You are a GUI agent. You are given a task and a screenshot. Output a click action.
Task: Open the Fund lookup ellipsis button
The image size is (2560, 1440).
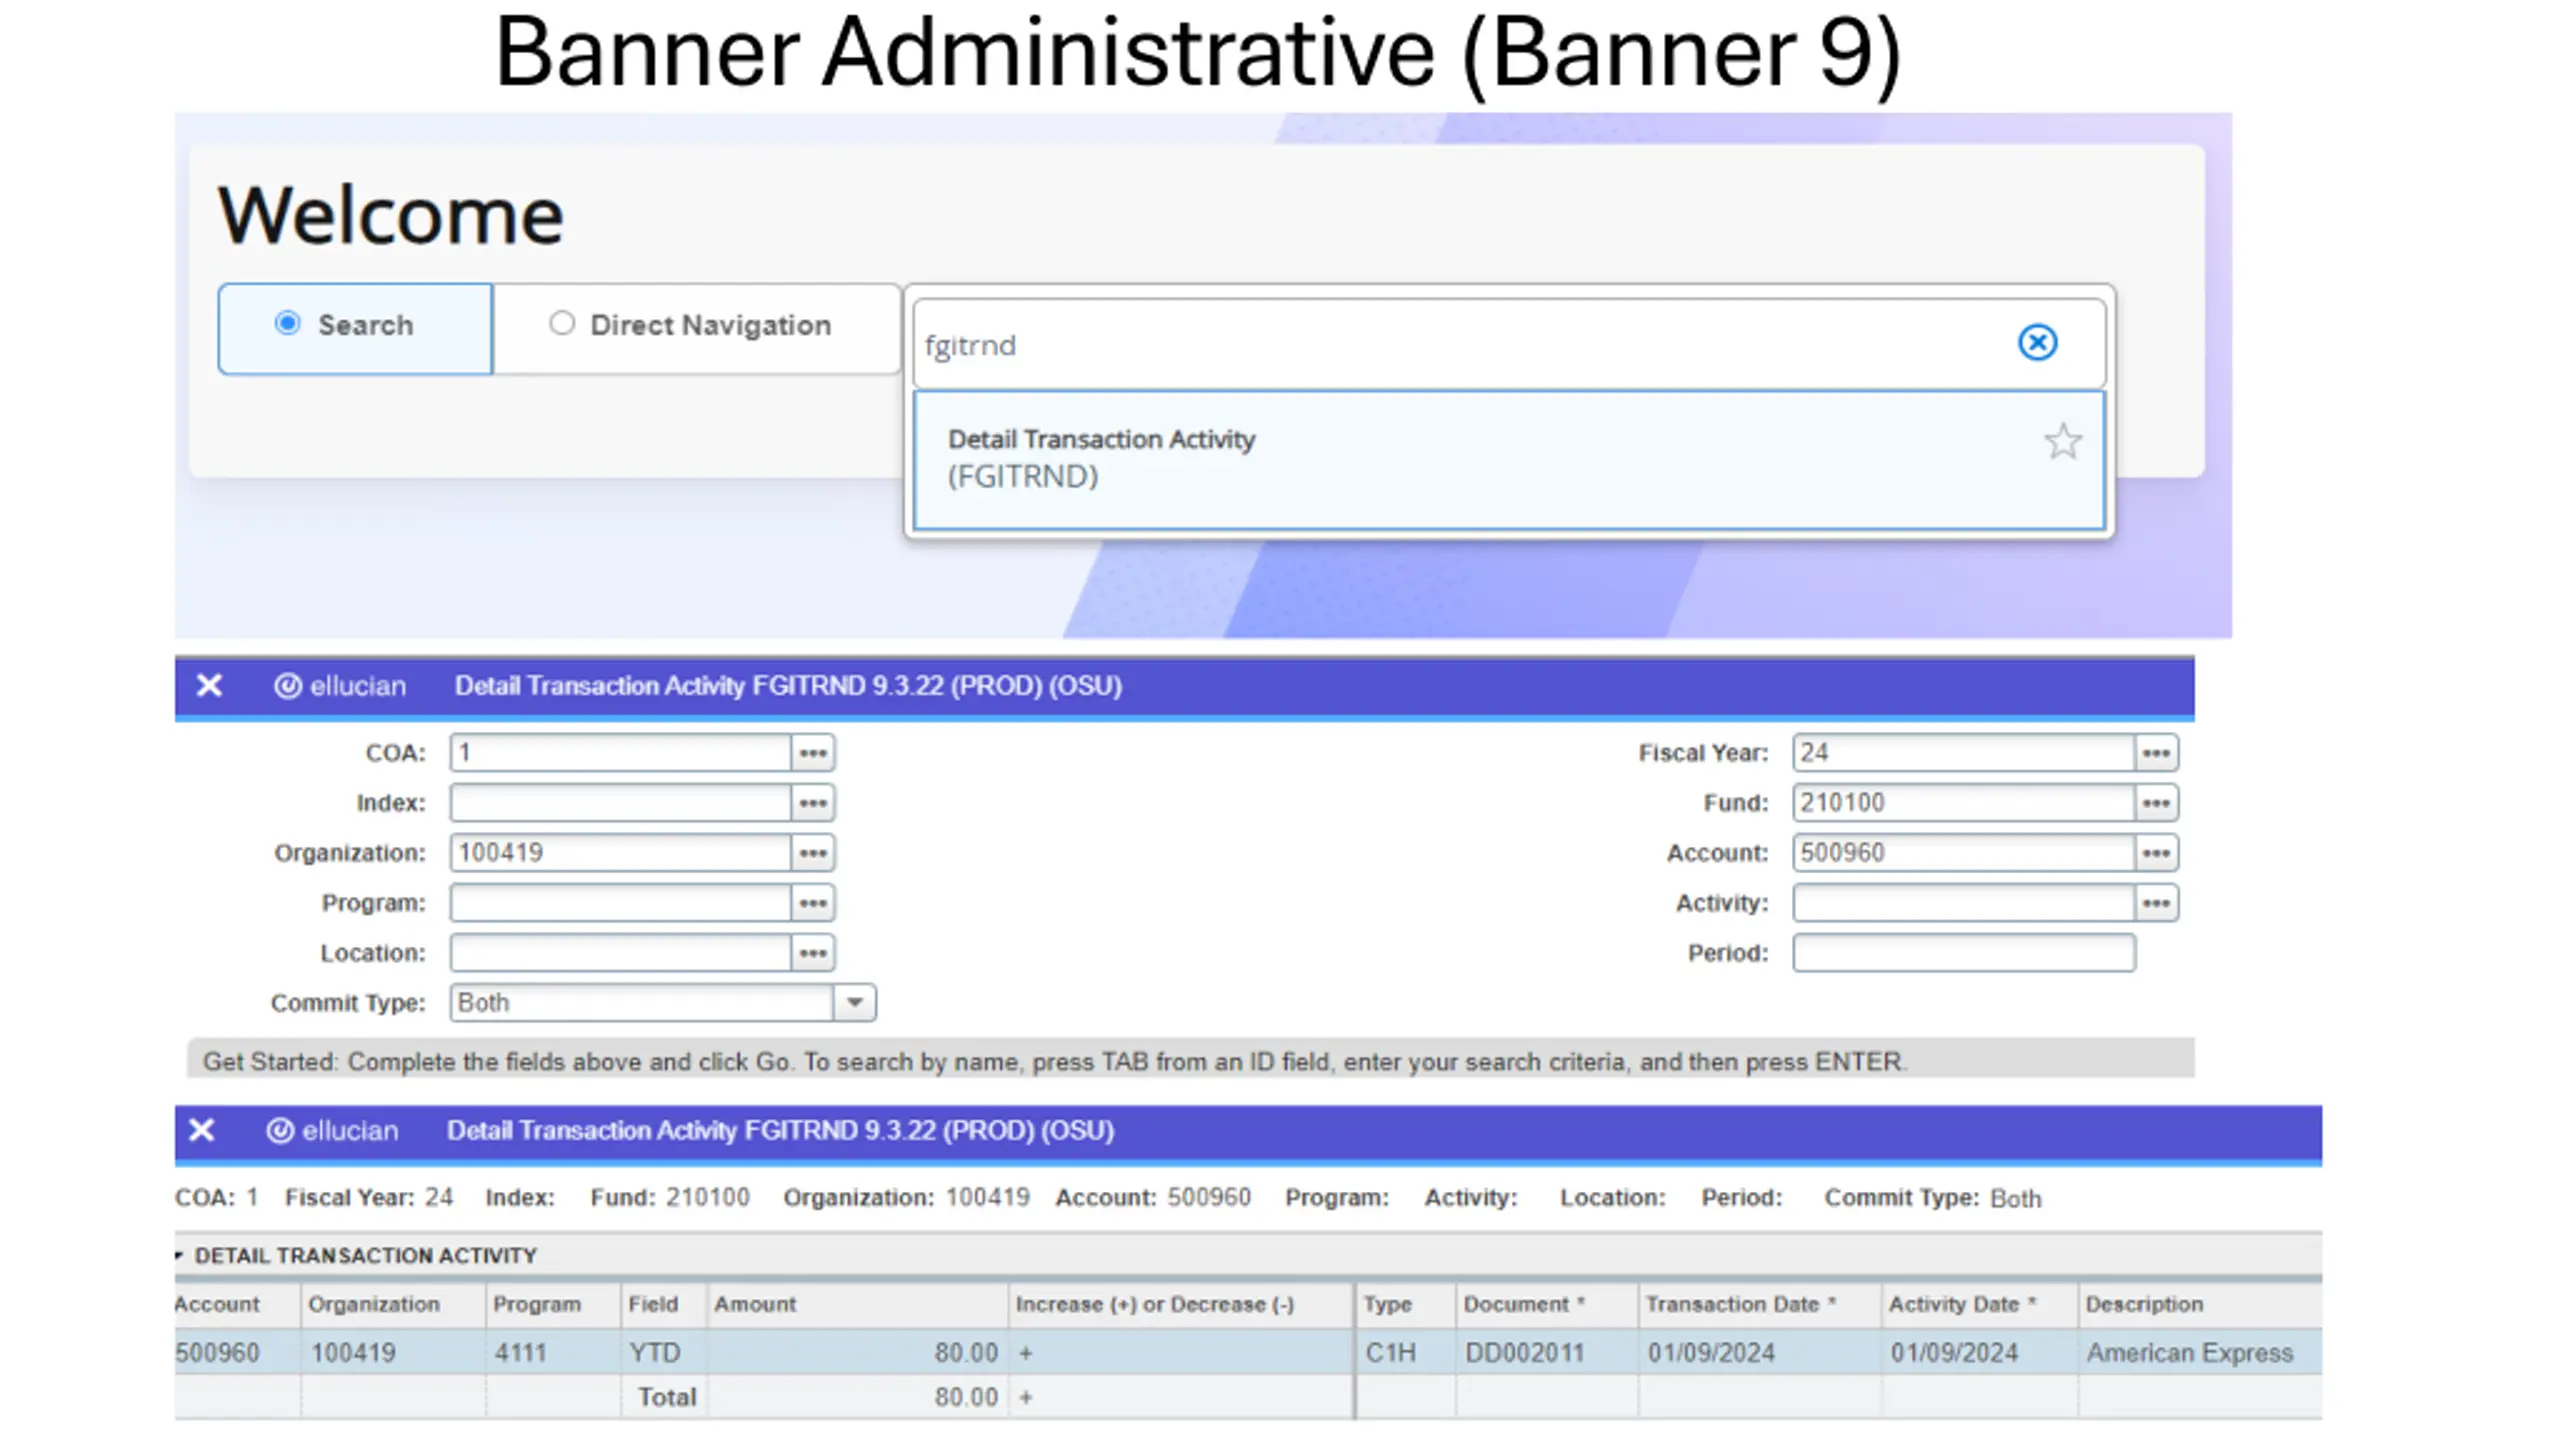(x=2156, y=802)
